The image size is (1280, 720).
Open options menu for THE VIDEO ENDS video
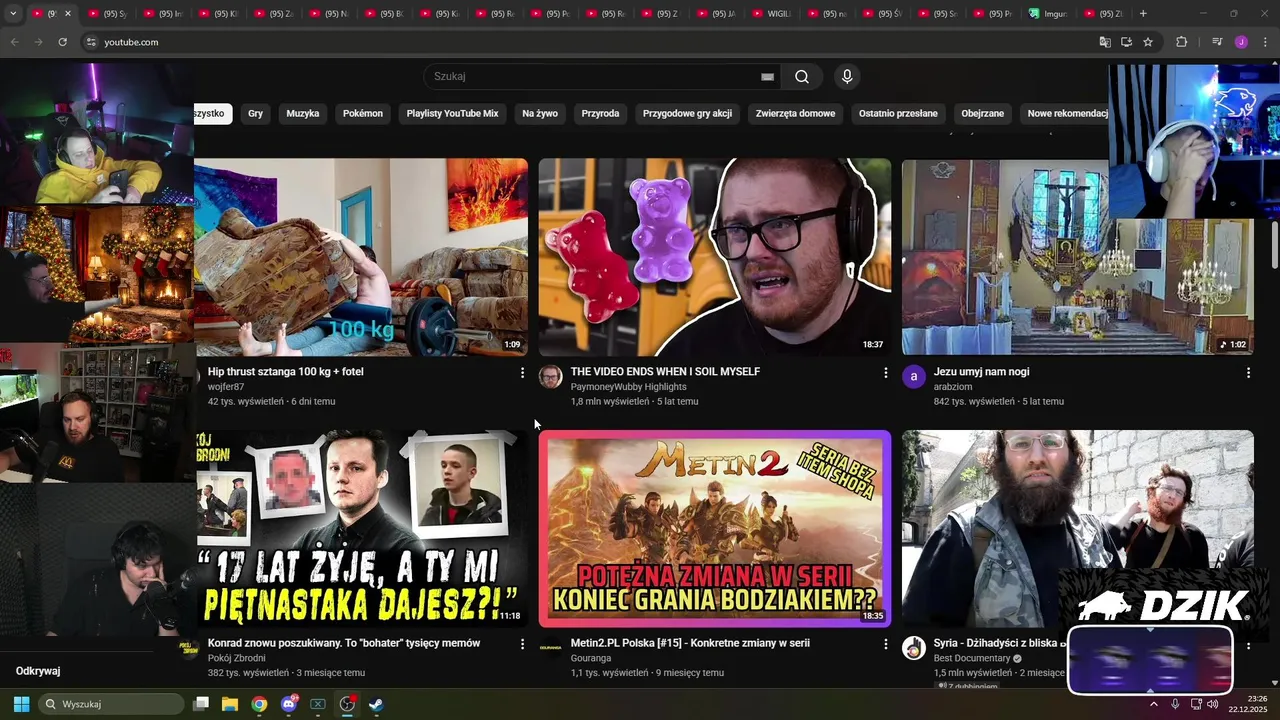tap(885, 372)
